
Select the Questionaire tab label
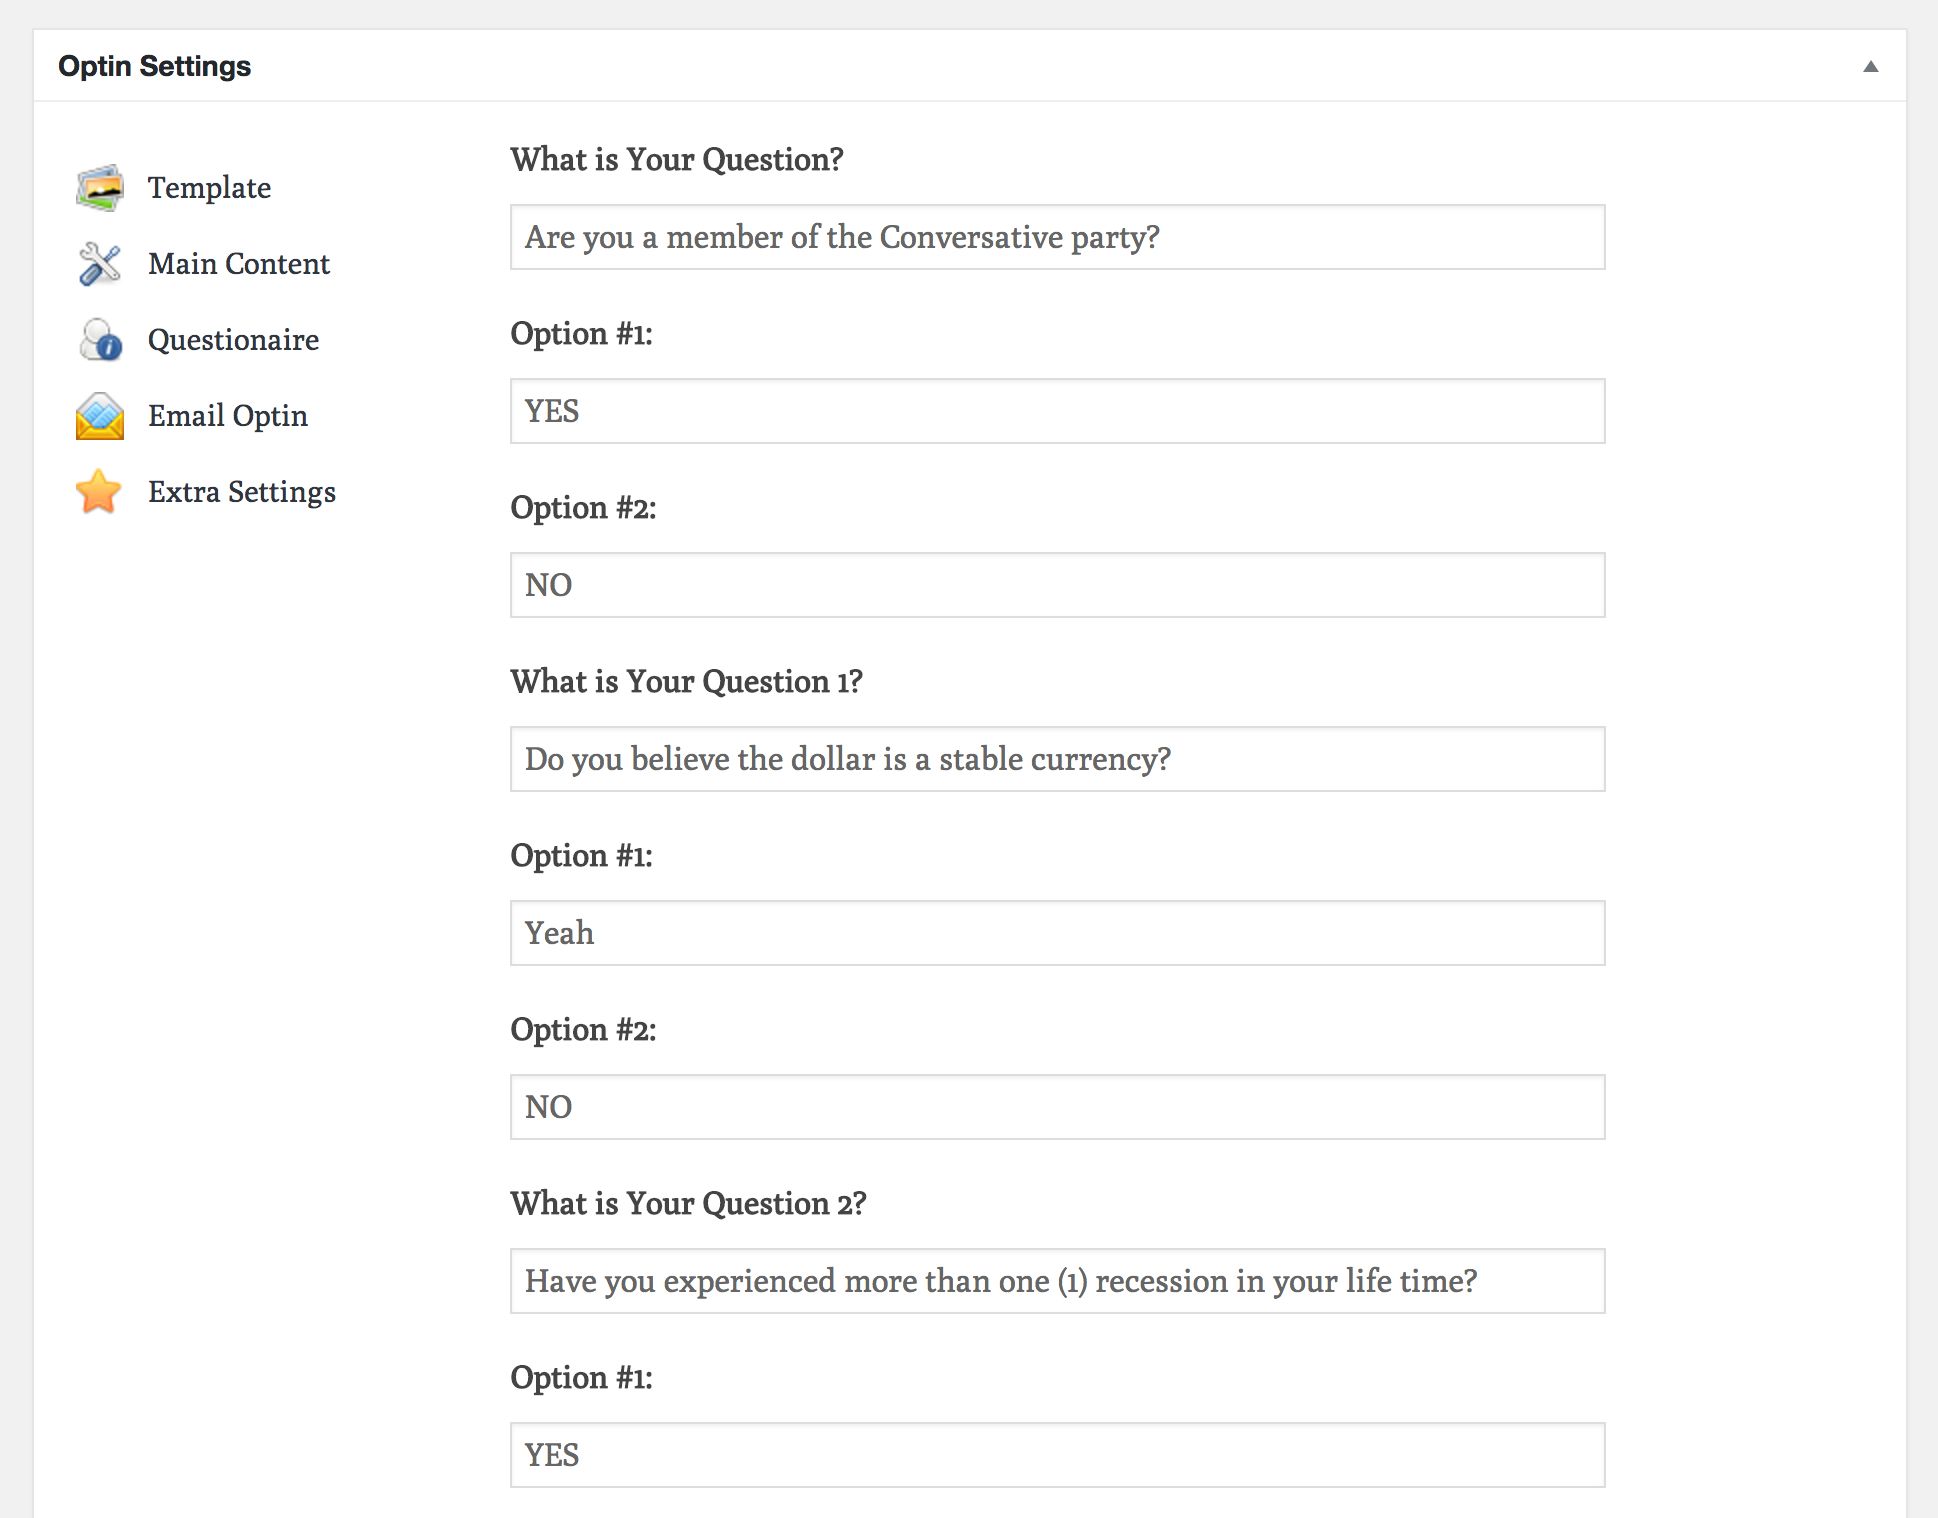pos(233,340)
